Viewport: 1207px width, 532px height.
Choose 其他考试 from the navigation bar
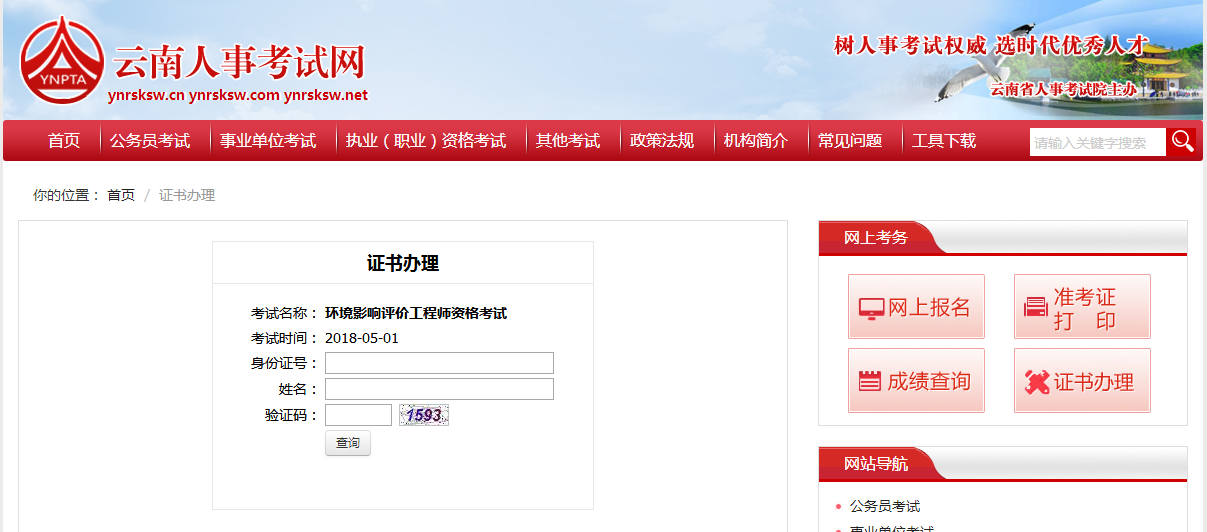pos(568,141)
